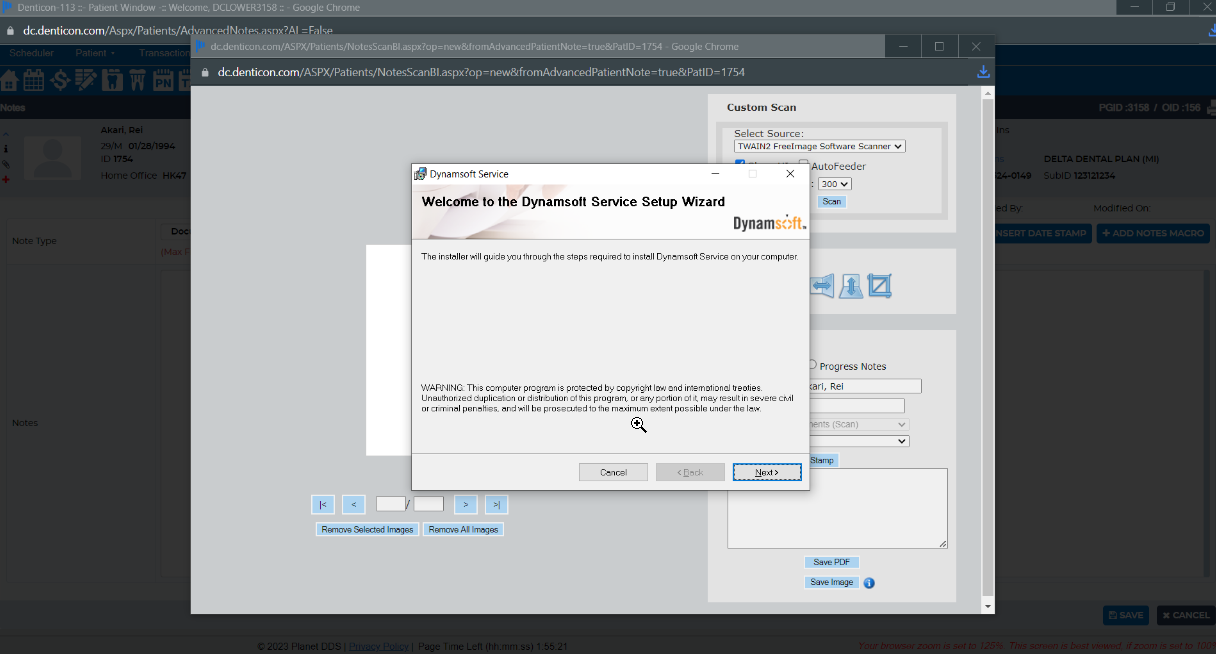This screenshot has height=654, width=1216.
Task: Click the Remove All Images button
Action: [x=463, y=529]
